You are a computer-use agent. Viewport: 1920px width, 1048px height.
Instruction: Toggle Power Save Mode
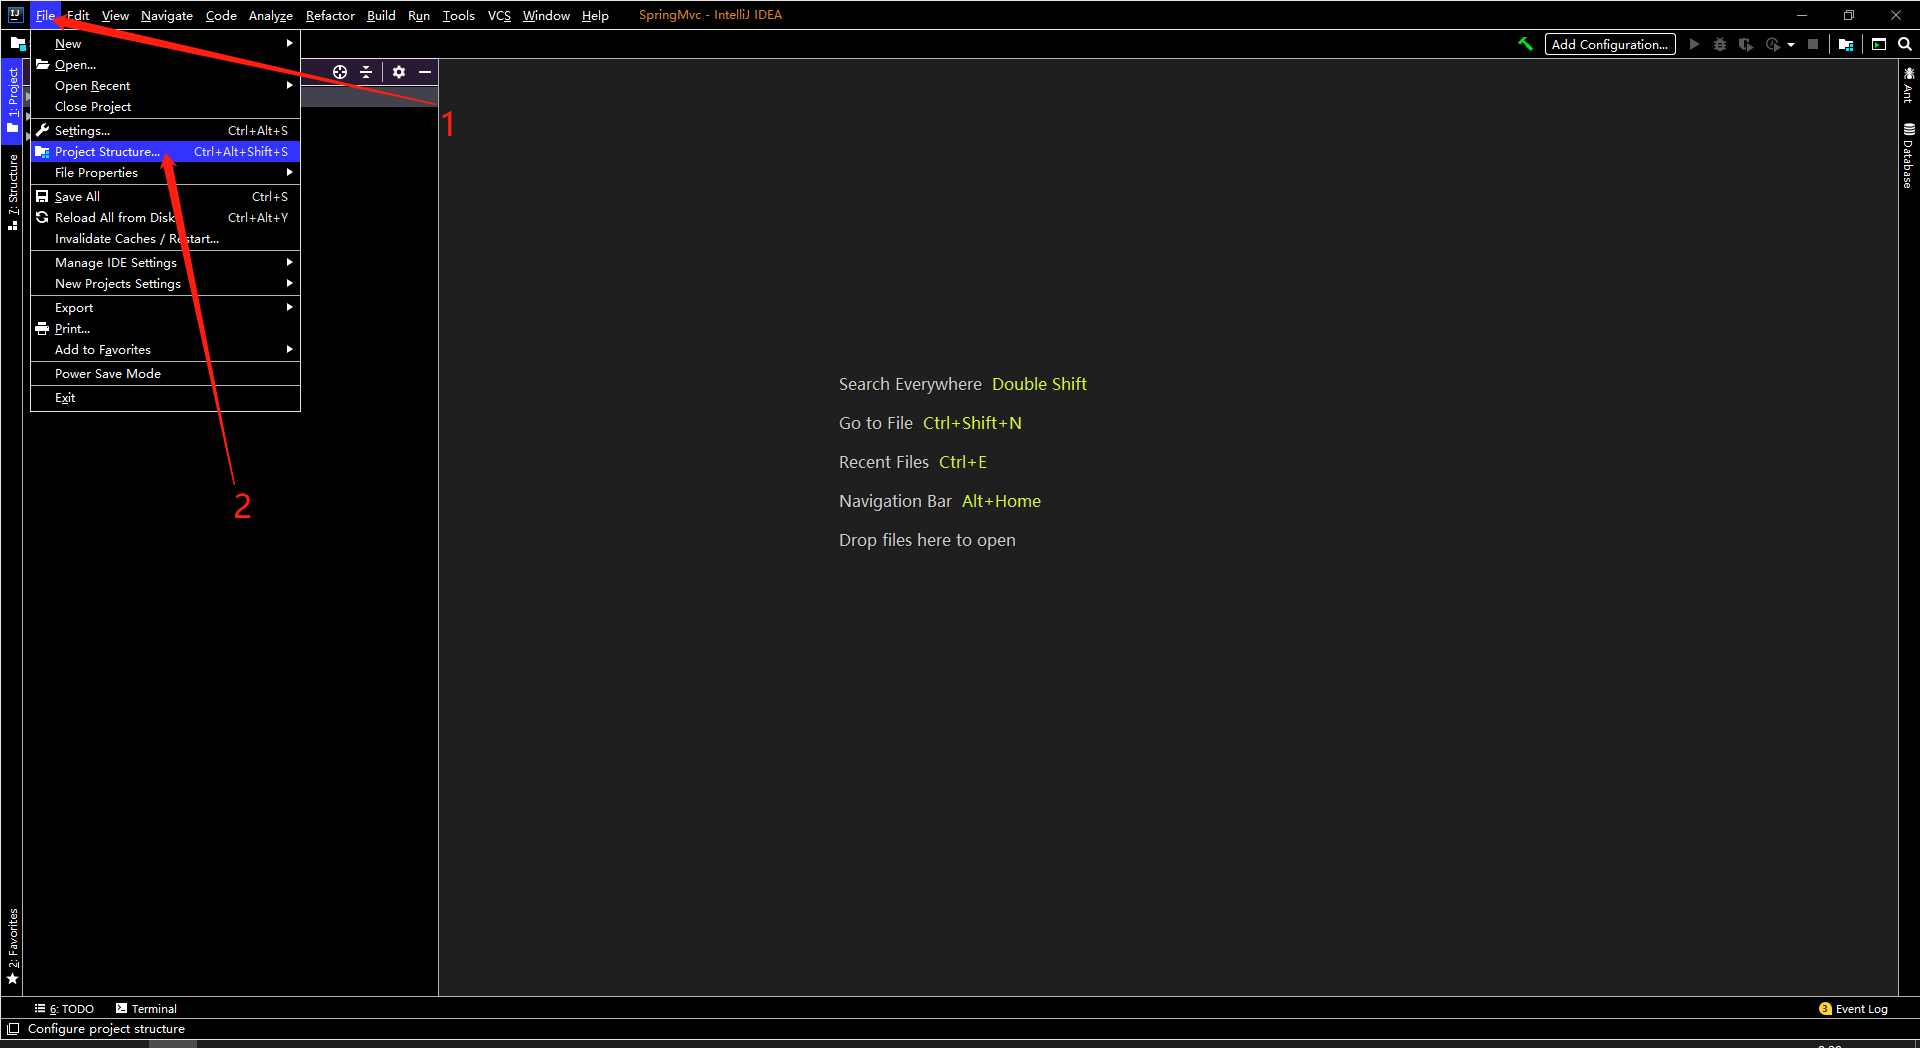coord(107,373)
